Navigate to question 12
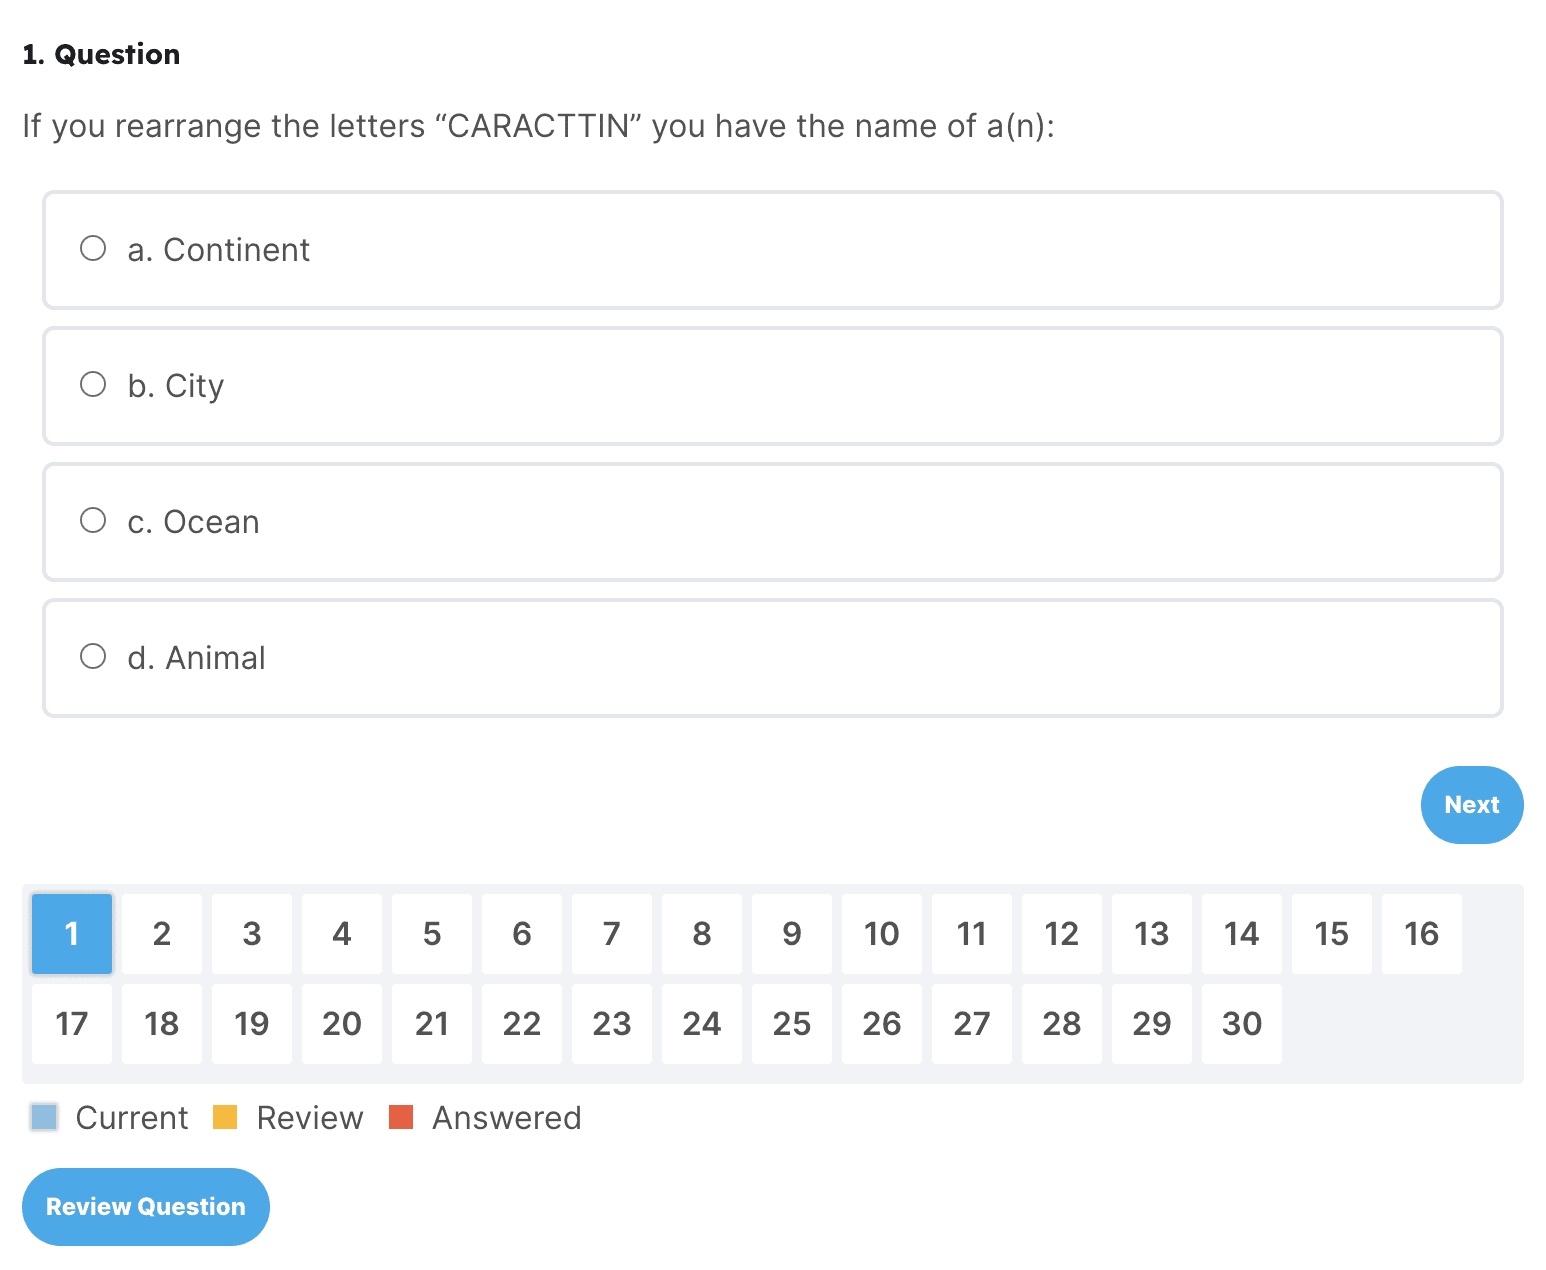This screenshot has height=1270, width=1546. [x=1062, y=934]
